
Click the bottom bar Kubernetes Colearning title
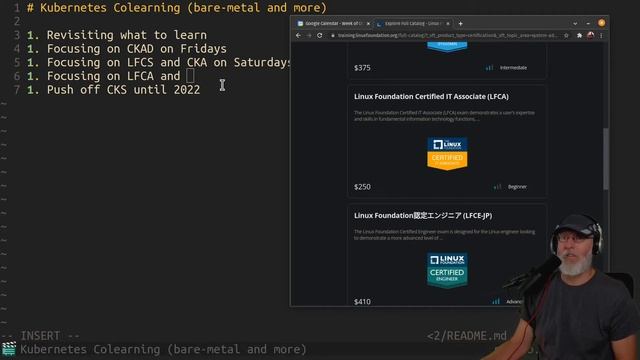tap(163, 350)
